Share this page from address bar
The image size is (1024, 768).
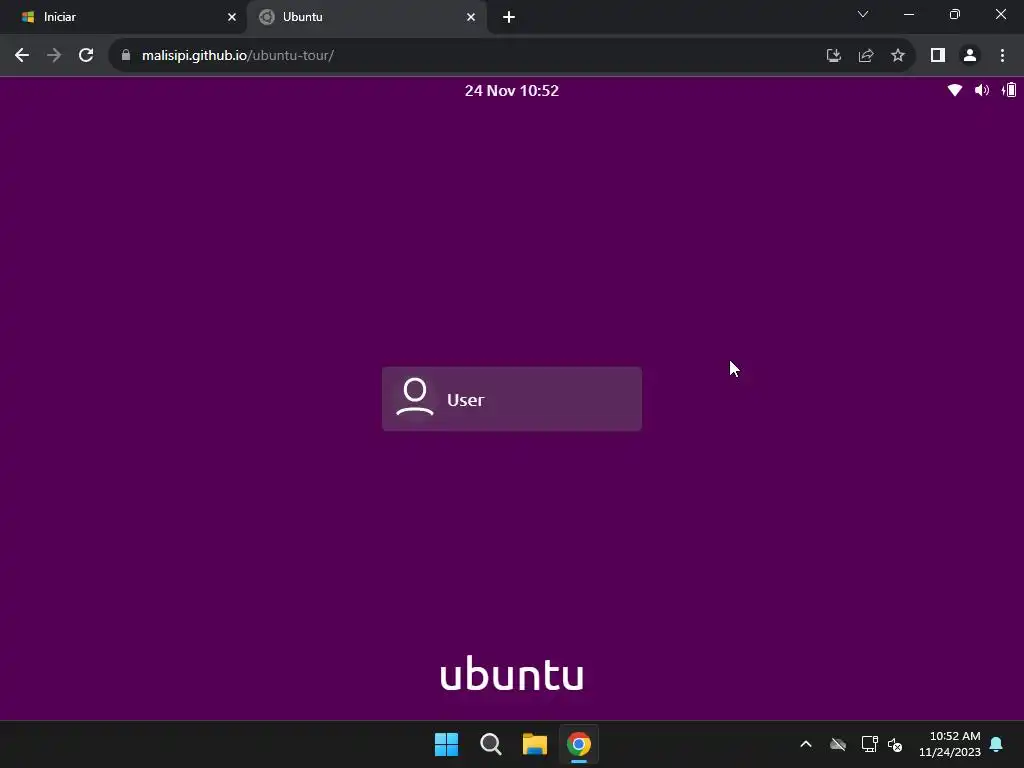click(x=866, y=56)
